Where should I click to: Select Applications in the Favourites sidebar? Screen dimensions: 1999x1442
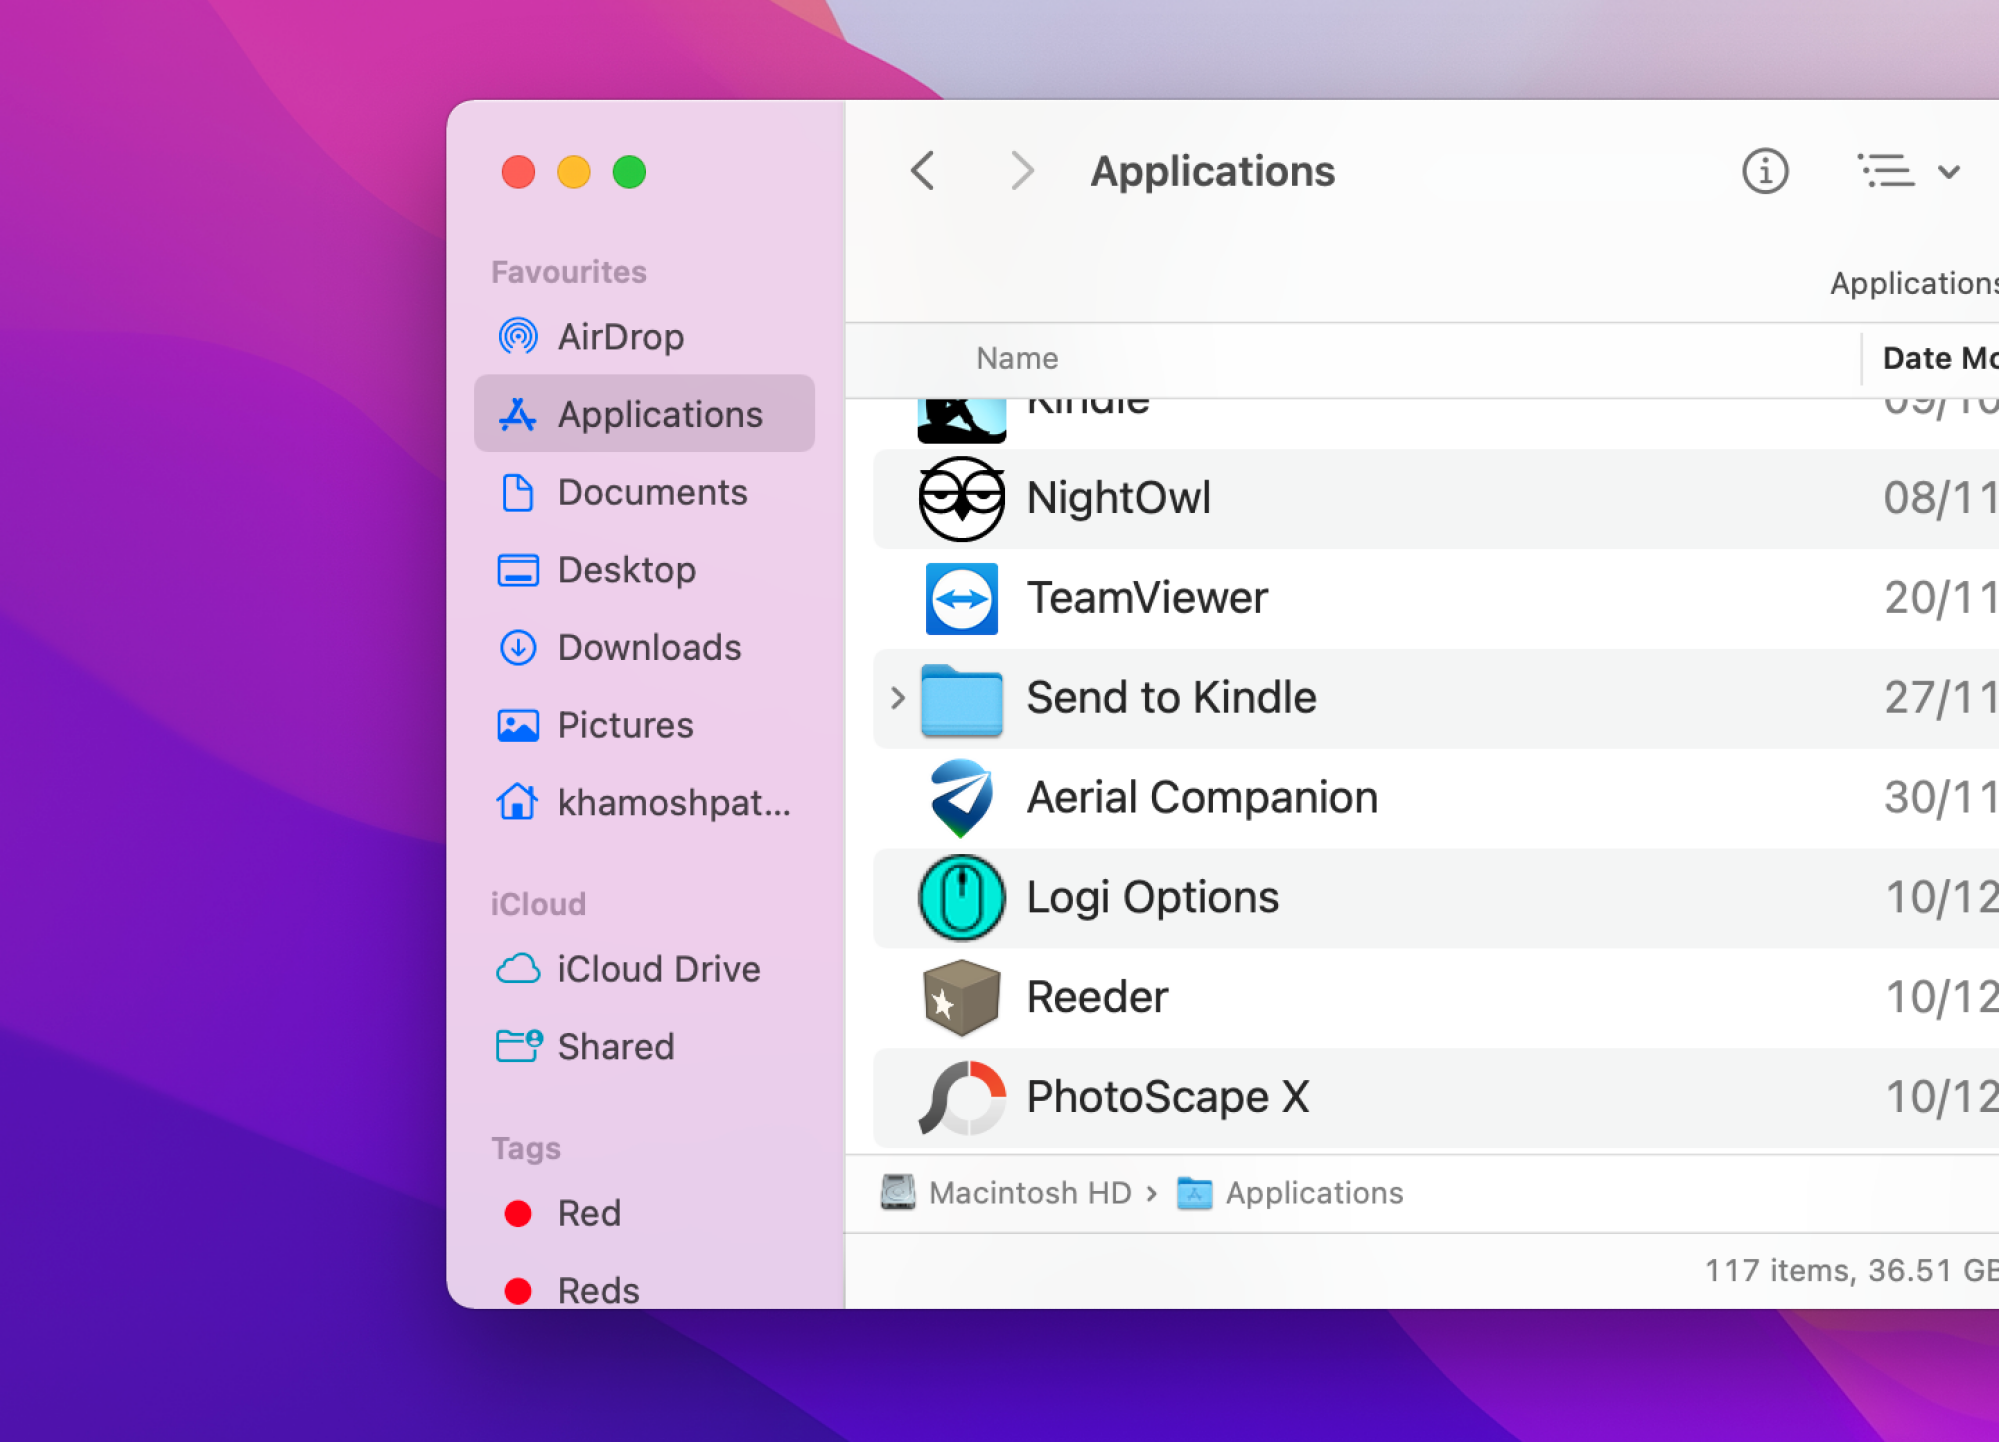(x=644, y=414)
